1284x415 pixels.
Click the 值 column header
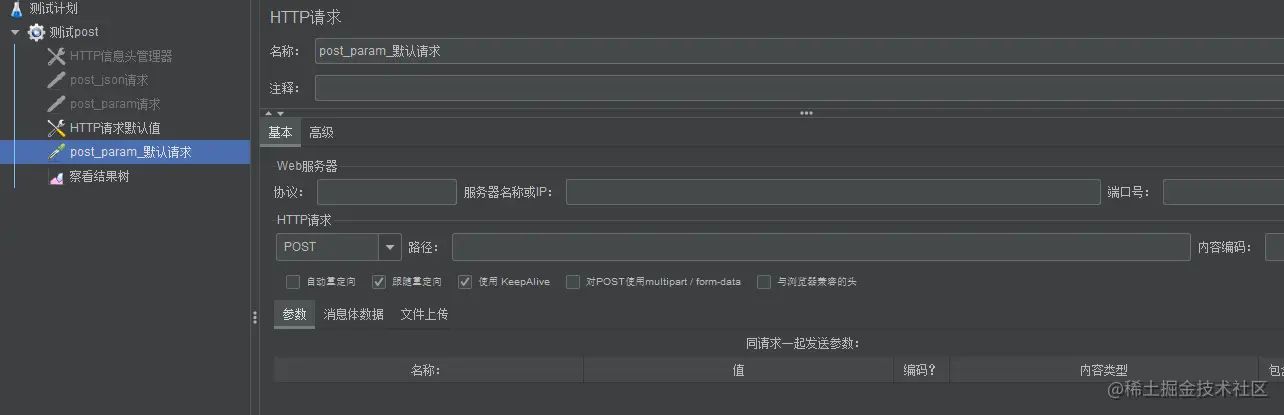(738, 370)
